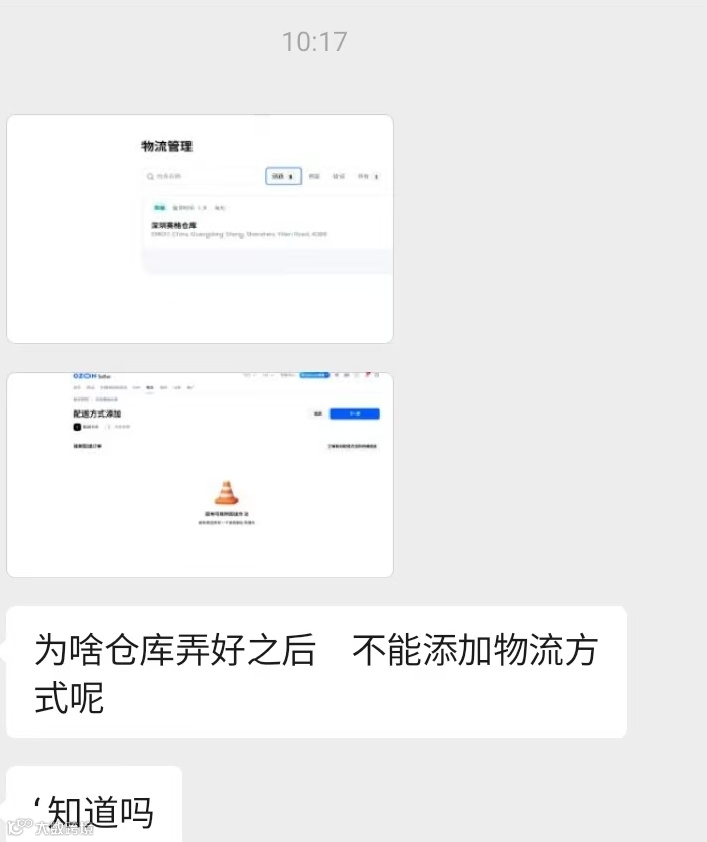Image resolution: width=707 pixels, height=842 pixels.
Task: Click the gray back button left of blue button
Action: (318, 413)
